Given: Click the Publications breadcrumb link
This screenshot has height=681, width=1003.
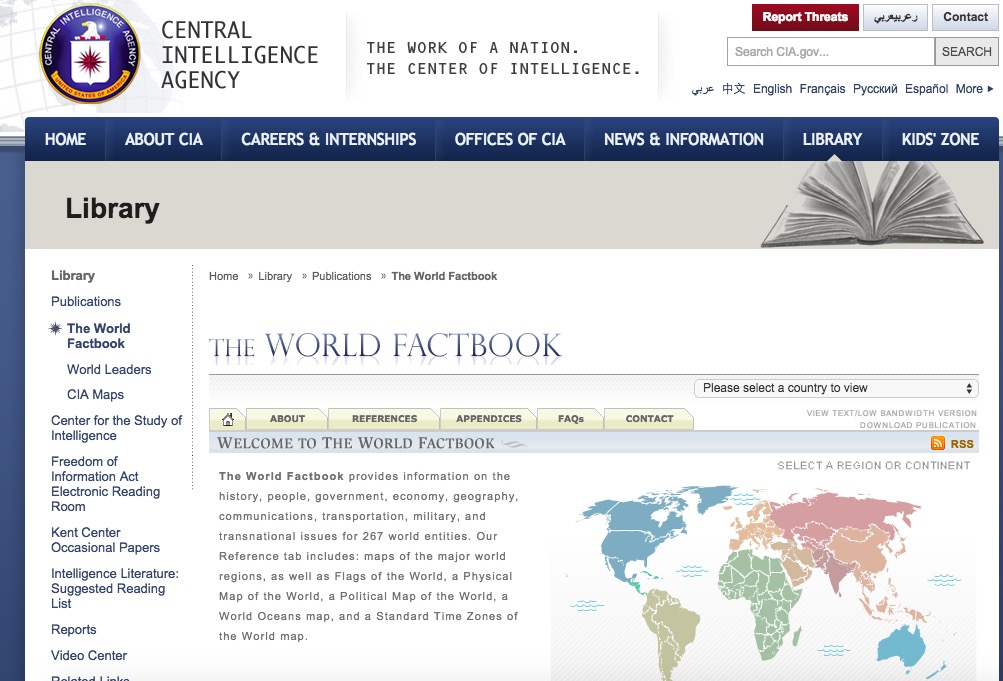Looking at the screenshot, I should 342,276.
